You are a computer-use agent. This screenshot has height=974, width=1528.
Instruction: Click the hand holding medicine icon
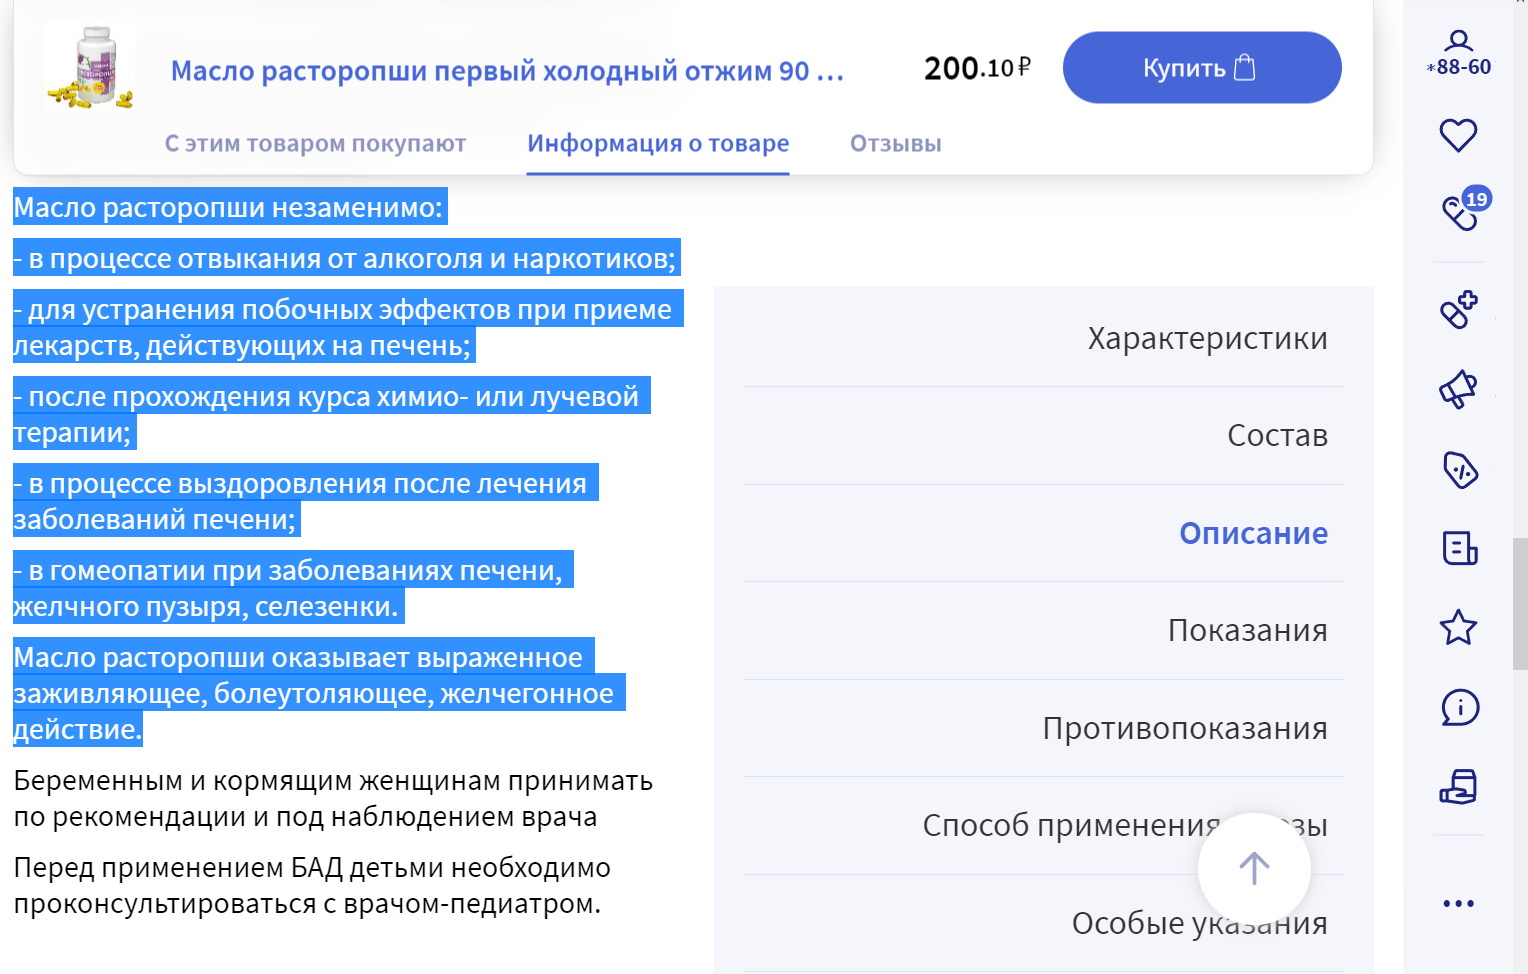1459,789
